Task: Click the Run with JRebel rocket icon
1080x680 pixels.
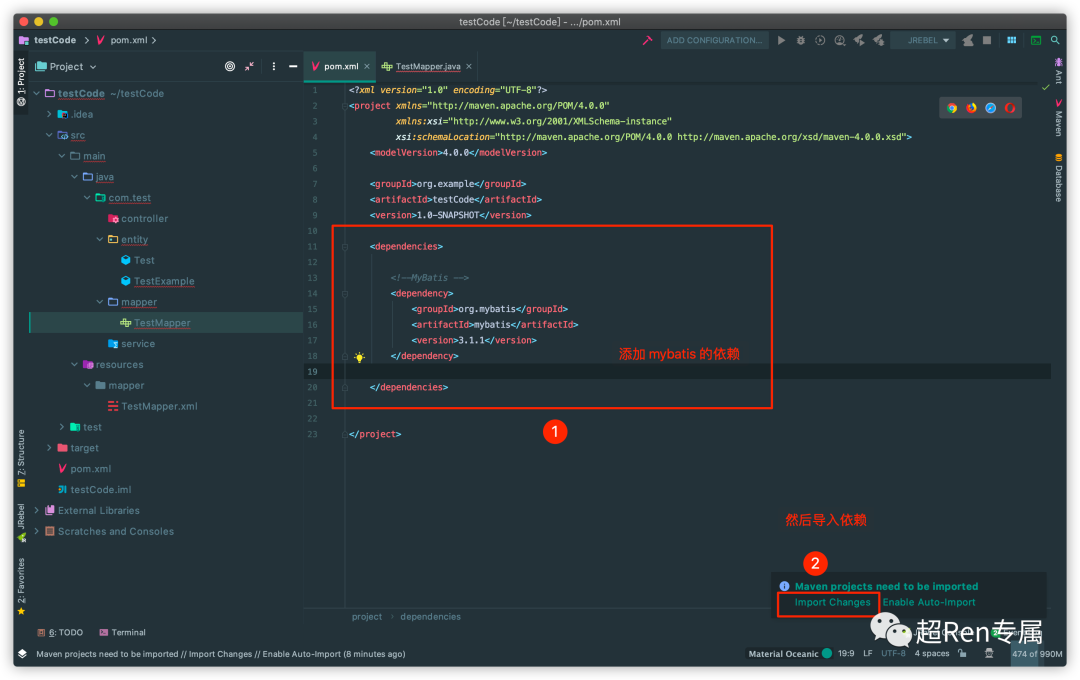Action: 859,41
